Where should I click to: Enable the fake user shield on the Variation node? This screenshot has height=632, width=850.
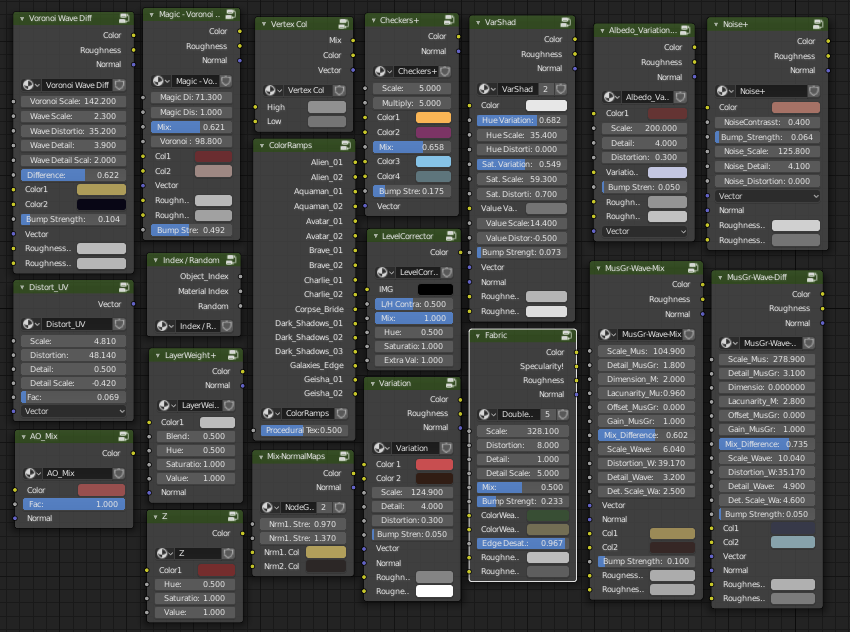tap(447, 448)
